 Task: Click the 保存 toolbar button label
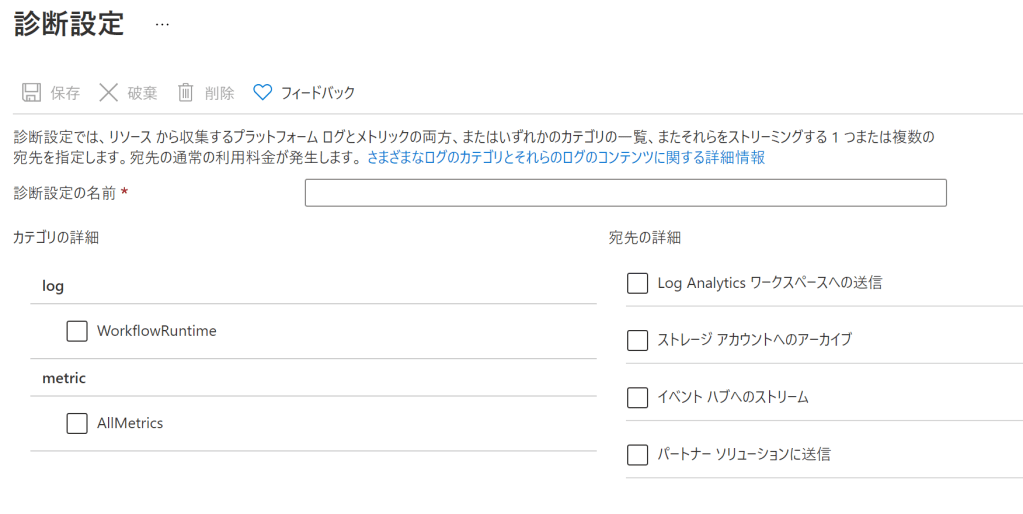click(65, 93)
